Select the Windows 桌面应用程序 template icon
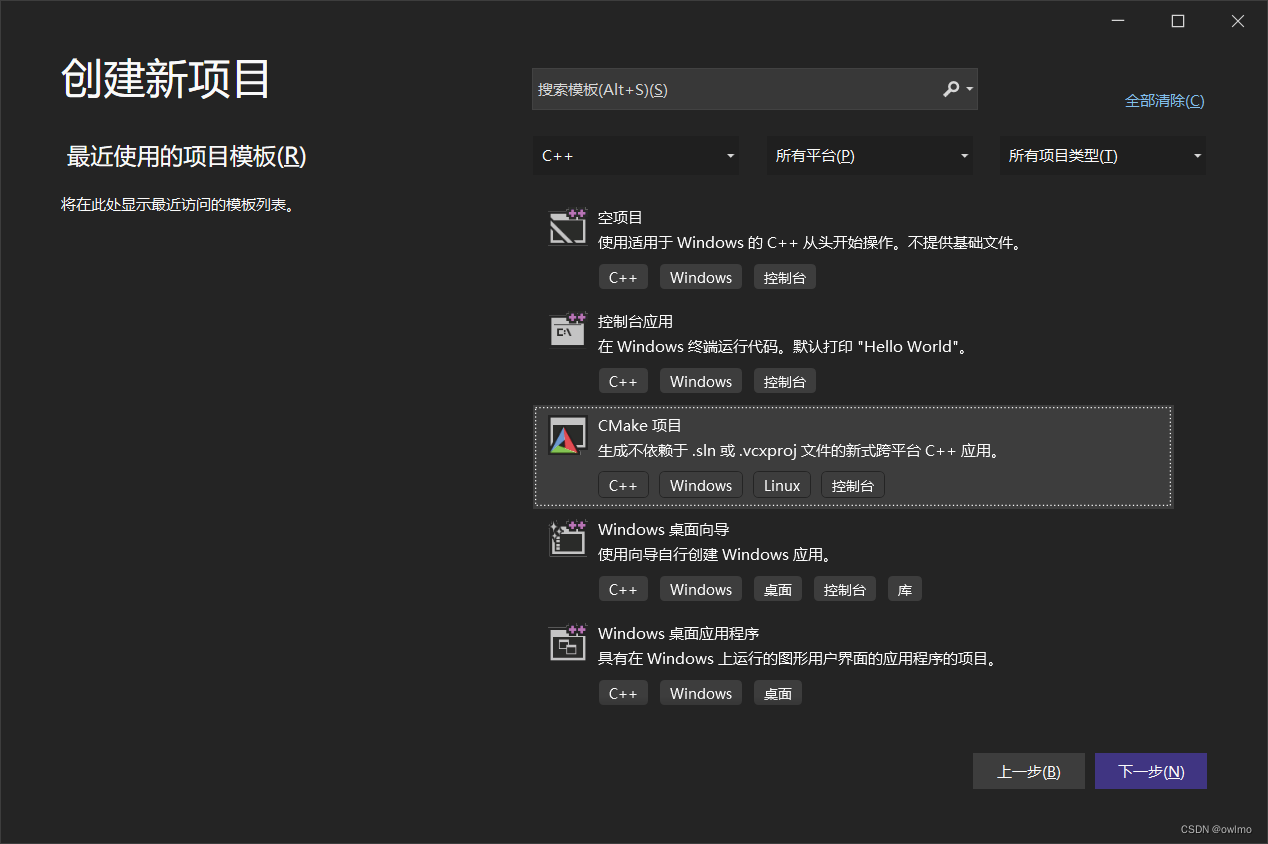This screenshot has height=844, width=1268. [x=567, y=643]
